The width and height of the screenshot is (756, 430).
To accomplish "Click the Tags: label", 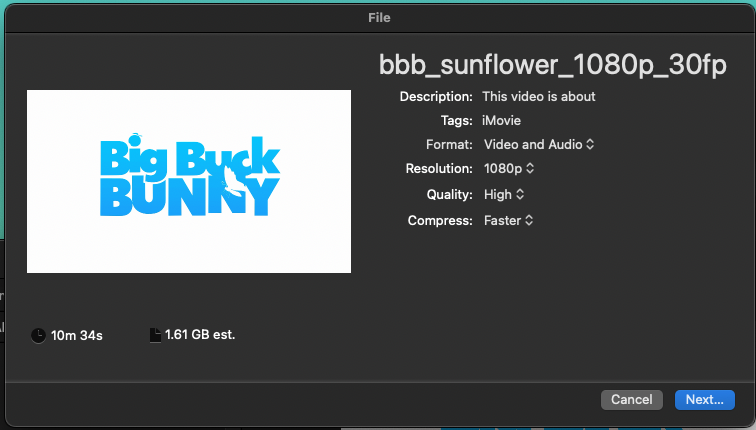I will 456,121.
